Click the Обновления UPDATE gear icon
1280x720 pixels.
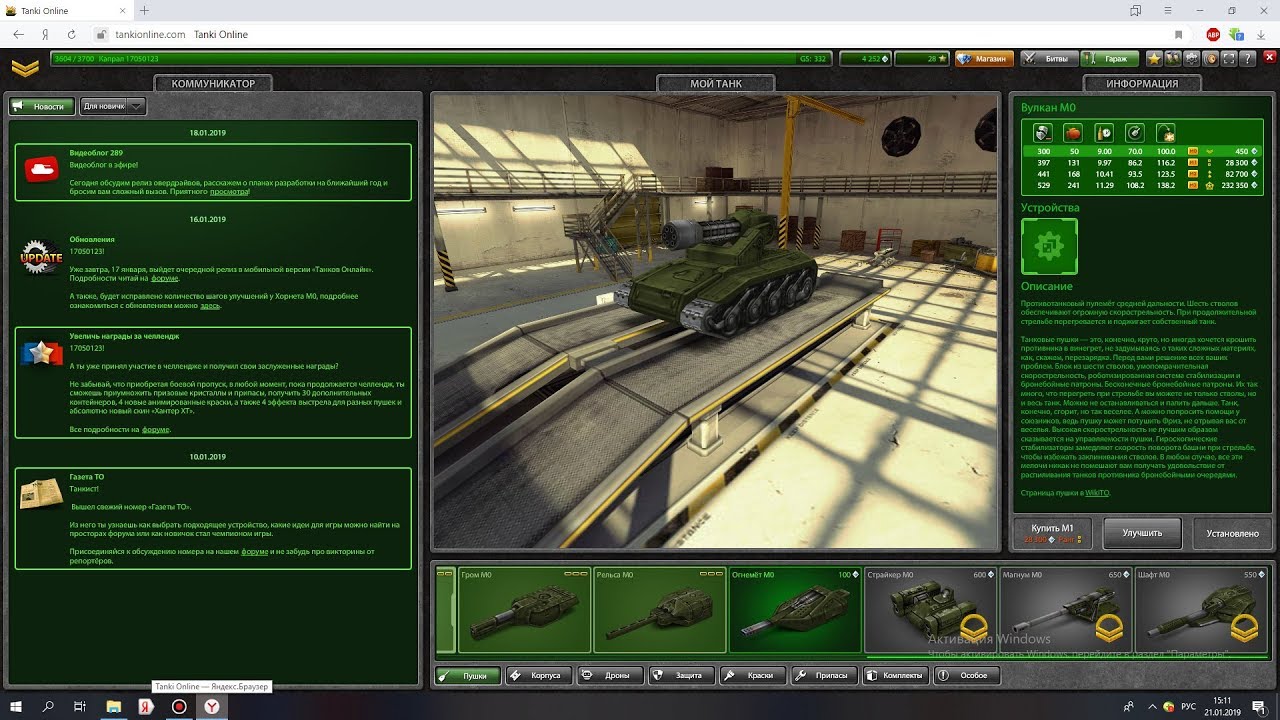(x=42, y=257)
